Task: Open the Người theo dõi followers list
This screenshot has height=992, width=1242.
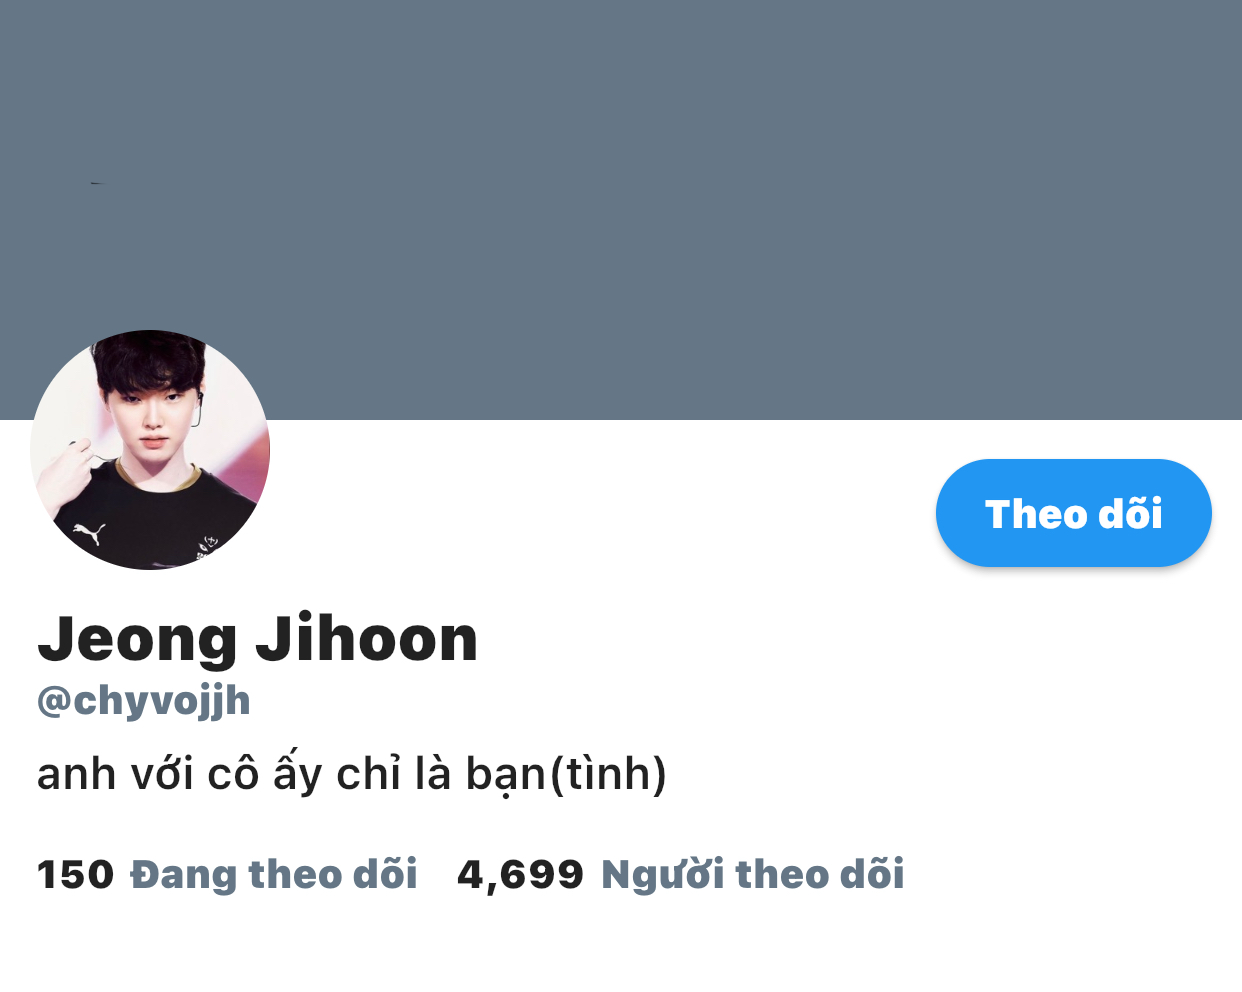Action: [753, 874]
